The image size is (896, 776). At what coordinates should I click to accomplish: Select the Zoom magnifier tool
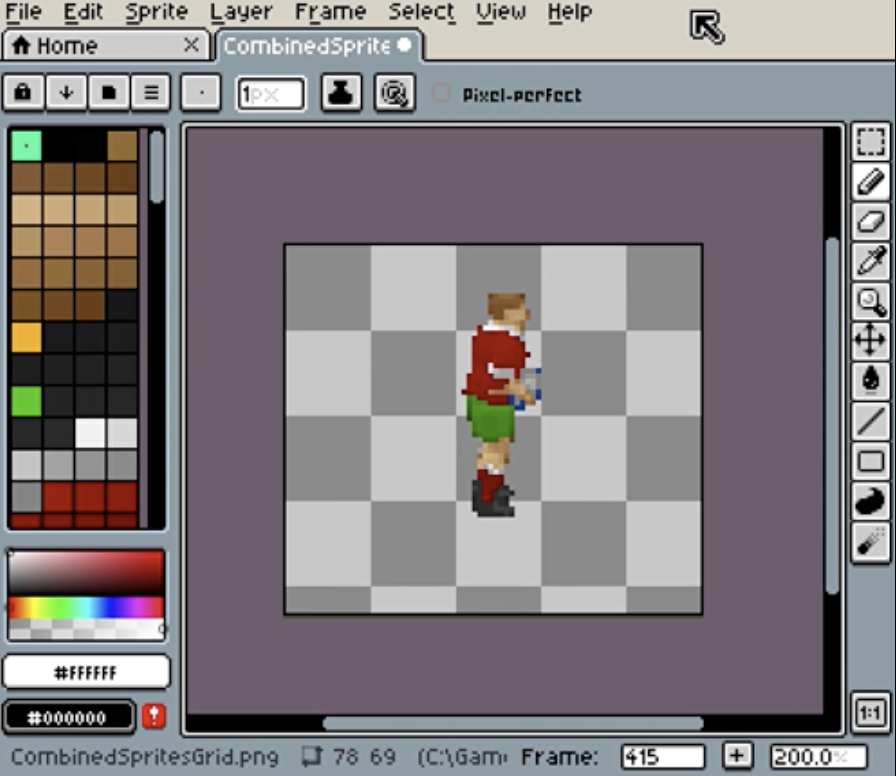coord(871,300)
